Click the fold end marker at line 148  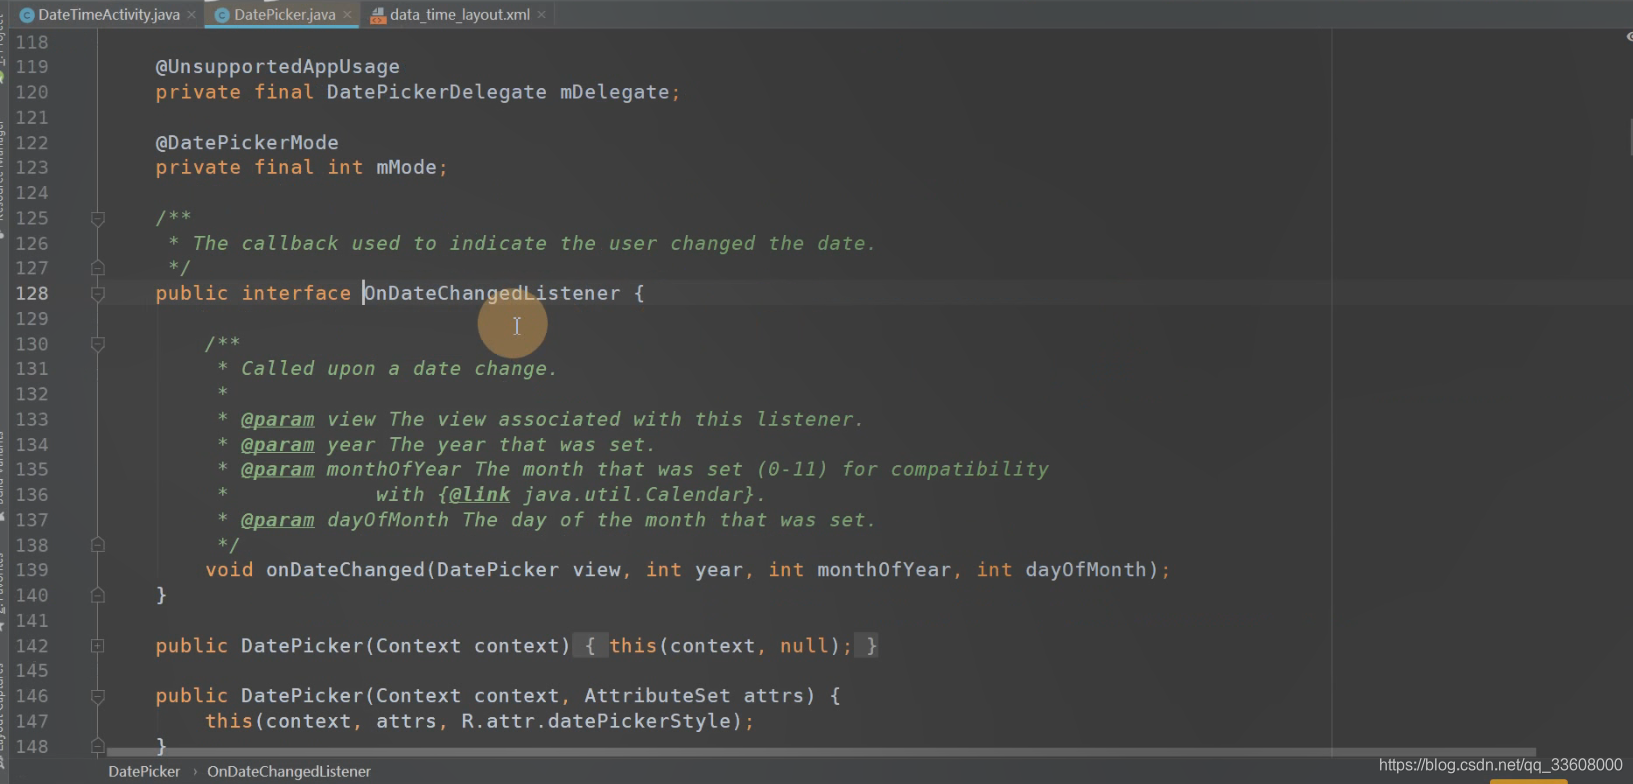point(98,745)
